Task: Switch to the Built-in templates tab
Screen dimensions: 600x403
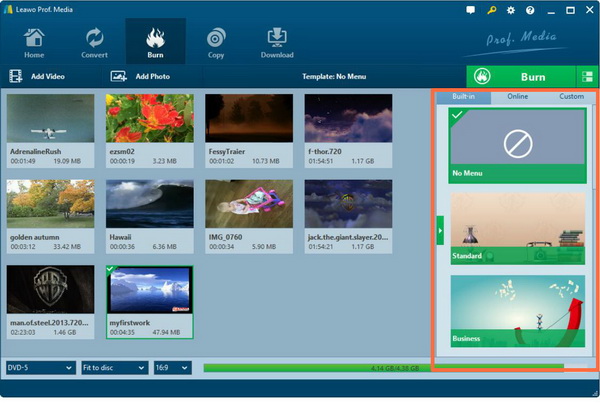Action: pyautogui.click(x=463, y=97)
